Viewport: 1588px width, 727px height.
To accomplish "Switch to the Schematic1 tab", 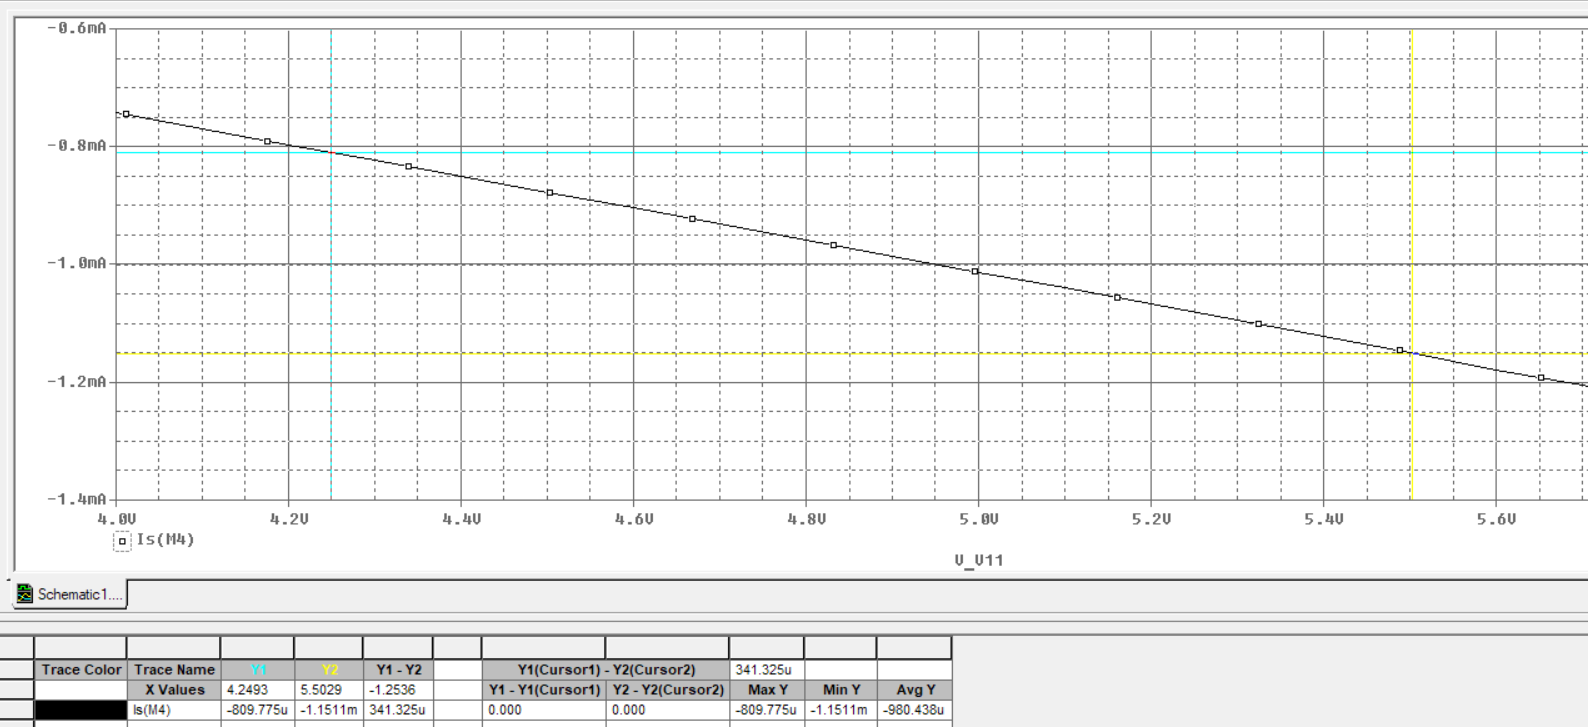I will click(x=70, y=594).
